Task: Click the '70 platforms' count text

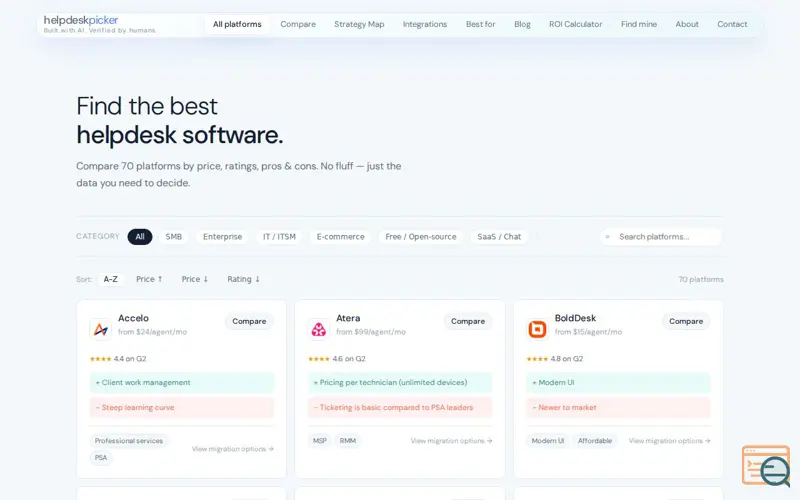Action: pos(701,280)
